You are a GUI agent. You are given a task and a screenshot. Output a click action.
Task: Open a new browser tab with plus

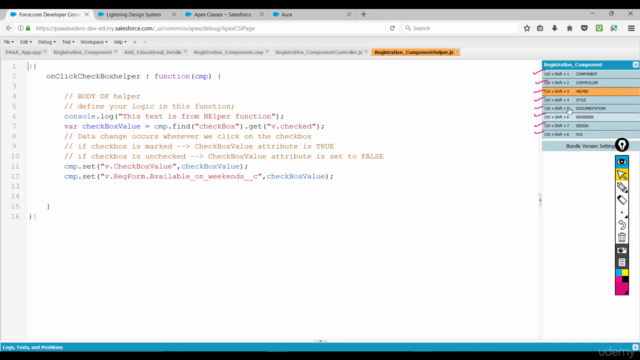363,14
